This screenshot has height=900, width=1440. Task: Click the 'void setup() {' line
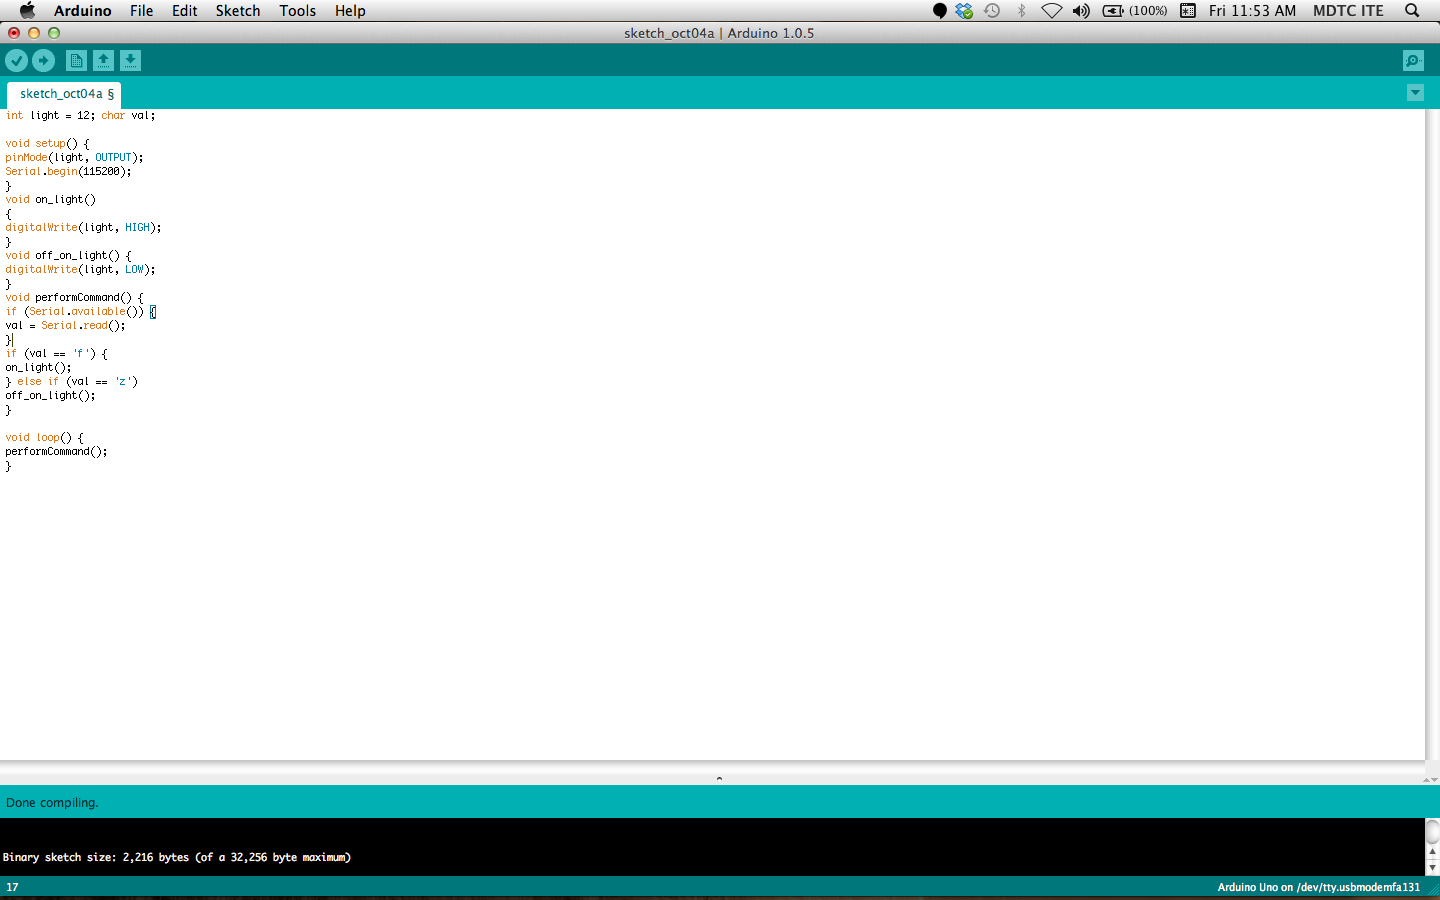tap(47, 144)
